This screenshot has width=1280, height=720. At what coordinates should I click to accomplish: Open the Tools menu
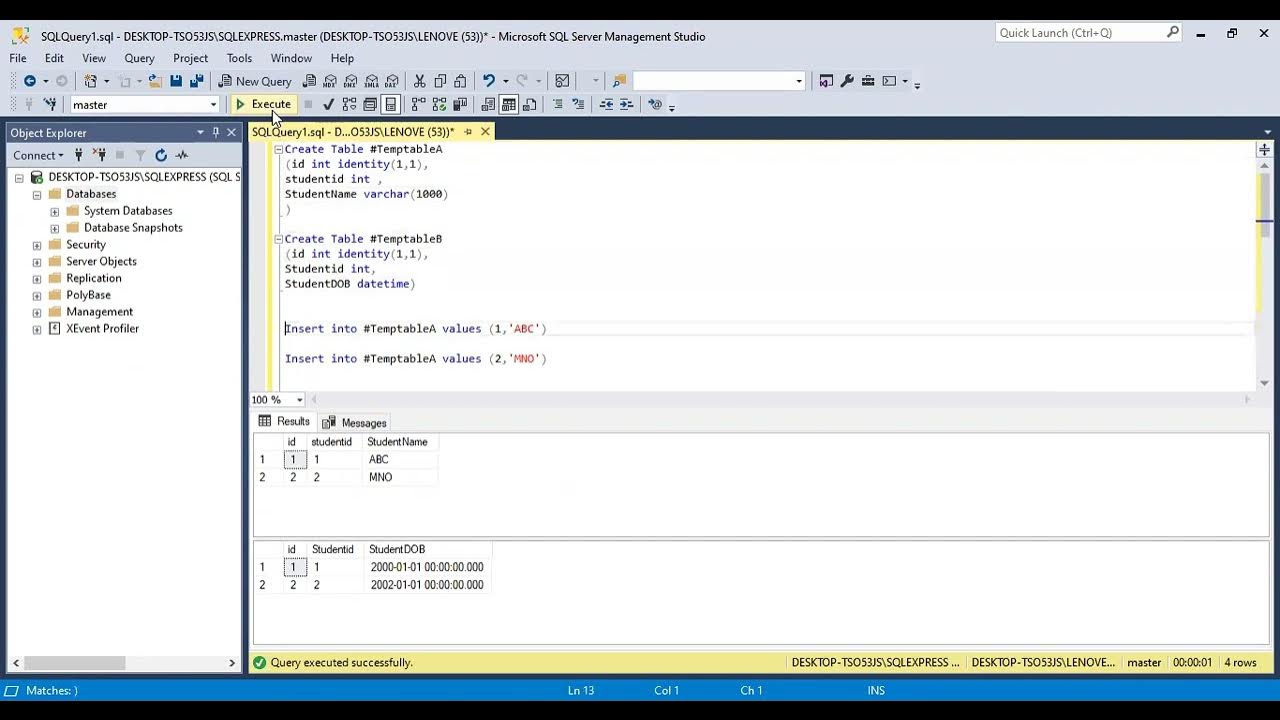(239, 58)
